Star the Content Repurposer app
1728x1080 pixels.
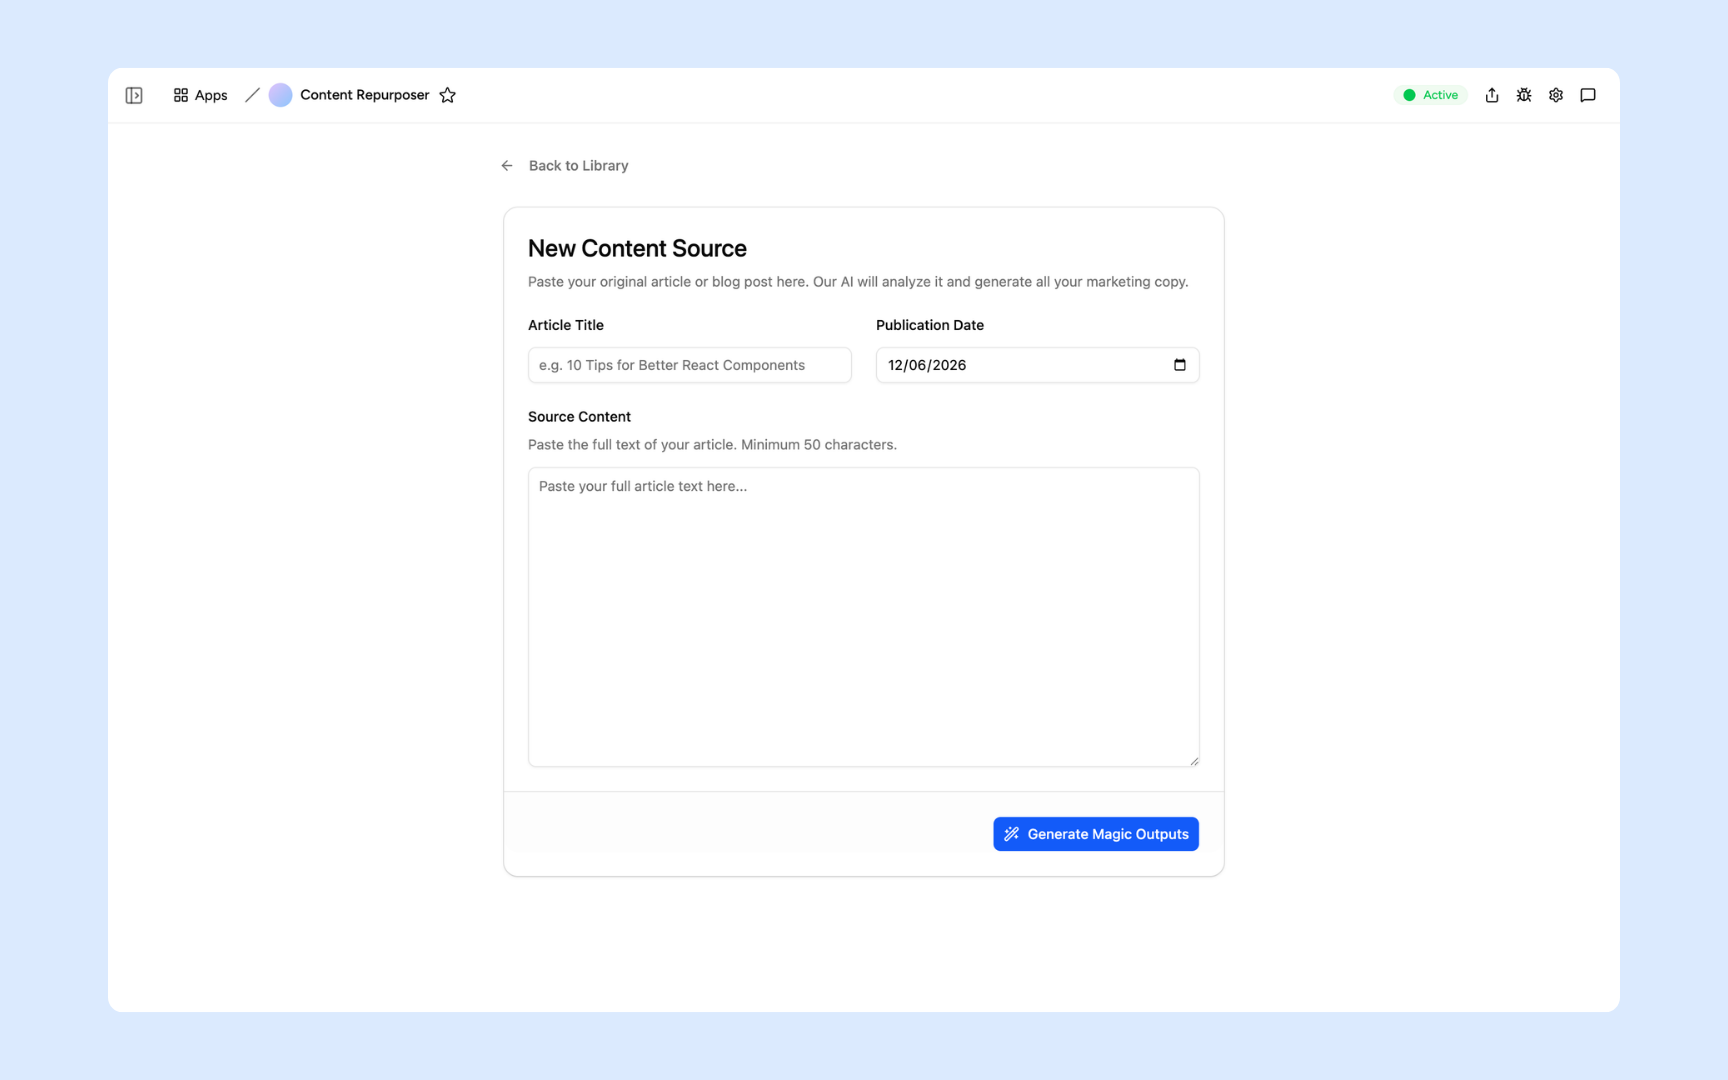tap(448, 95)
